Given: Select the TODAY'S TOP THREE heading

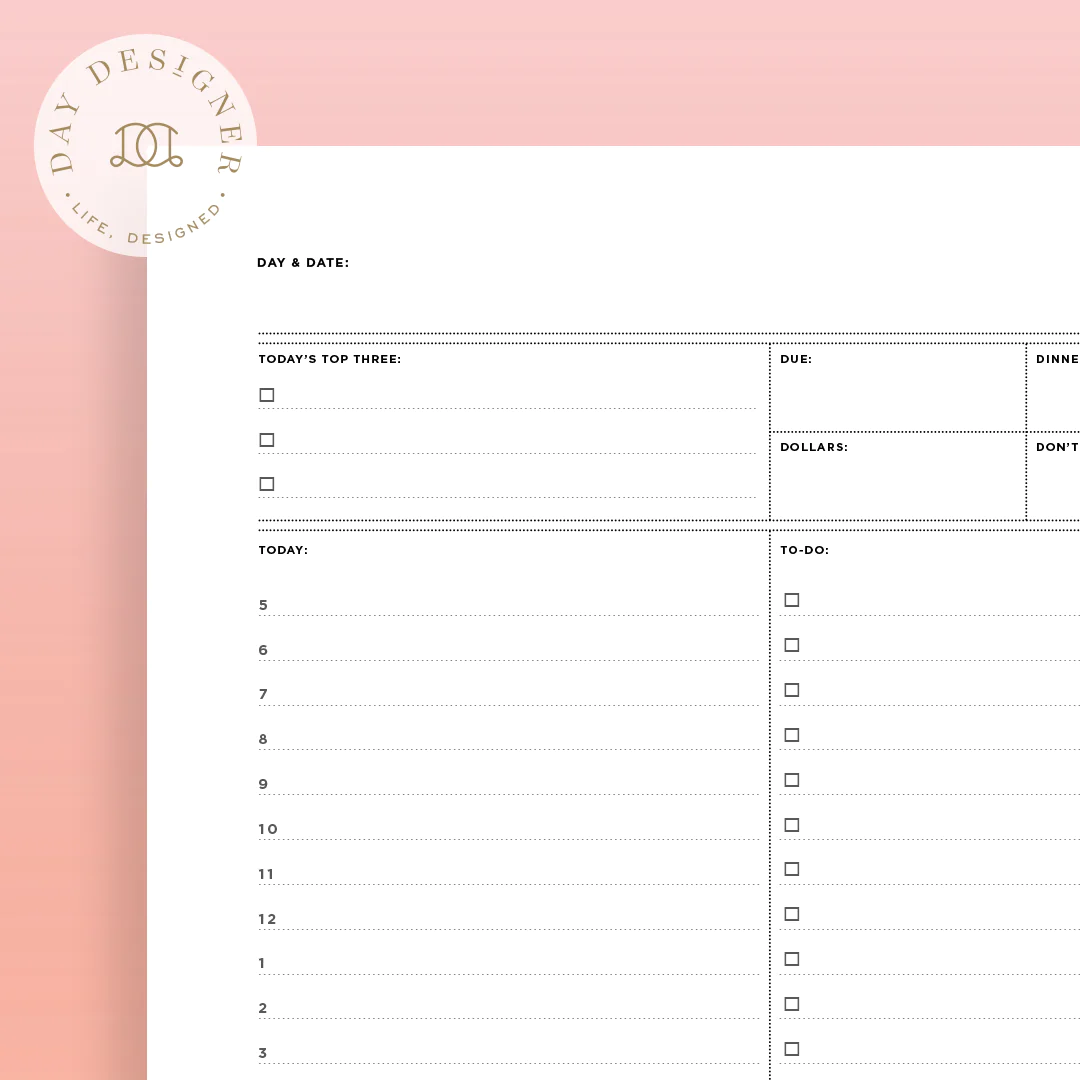Looking at the screenshot, I should (329, 359).
